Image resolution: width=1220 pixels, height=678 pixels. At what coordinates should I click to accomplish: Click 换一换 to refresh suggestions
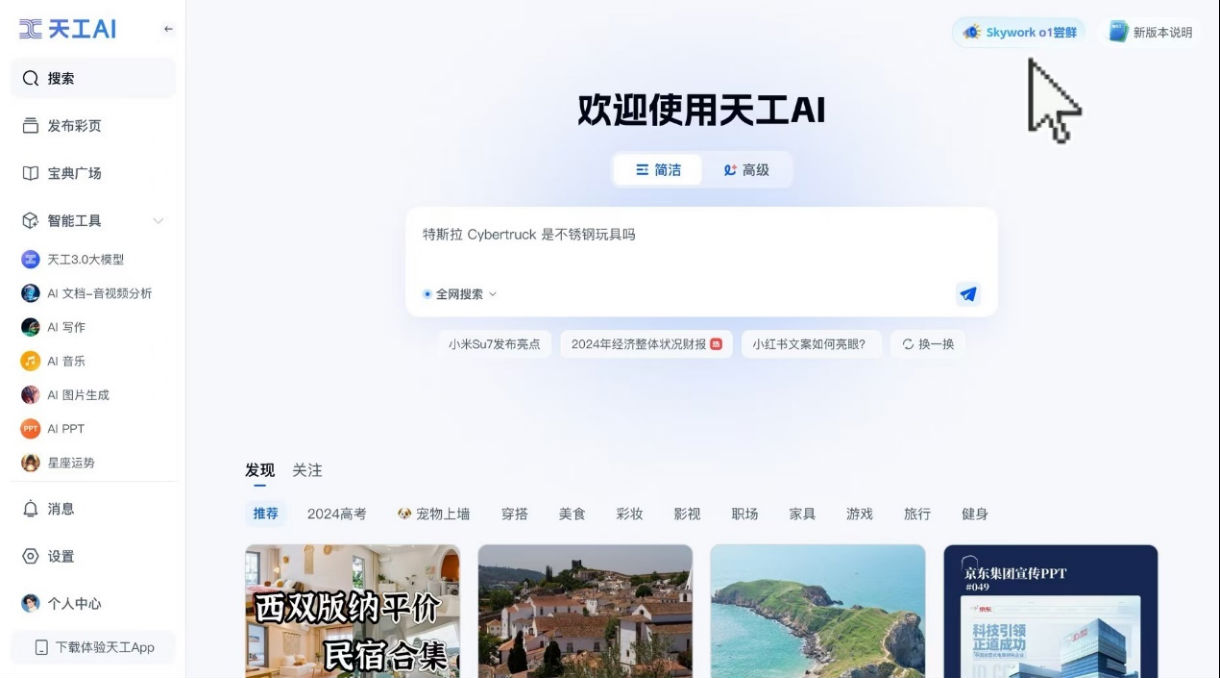927,344
